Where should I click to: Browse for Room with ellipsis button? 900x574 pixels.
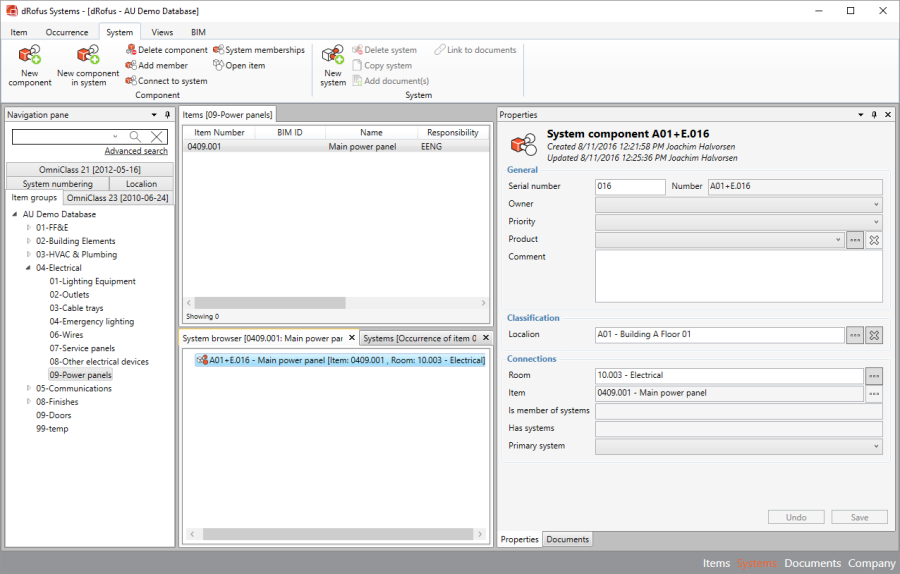874,376
